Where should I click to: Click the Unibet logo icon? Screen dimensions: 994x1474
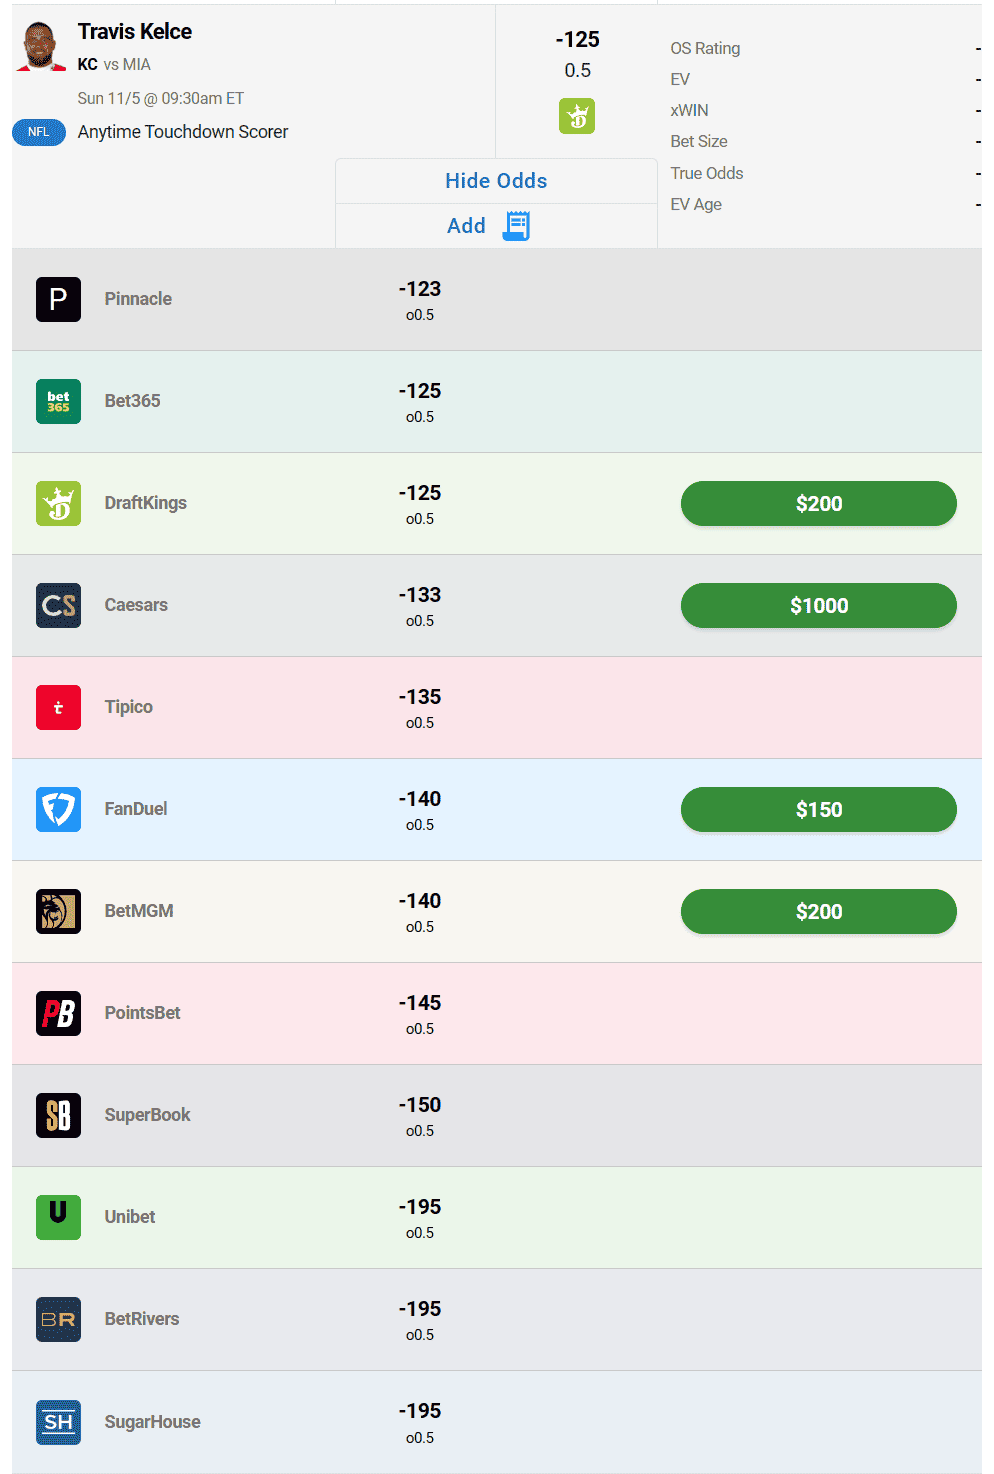58,1217
